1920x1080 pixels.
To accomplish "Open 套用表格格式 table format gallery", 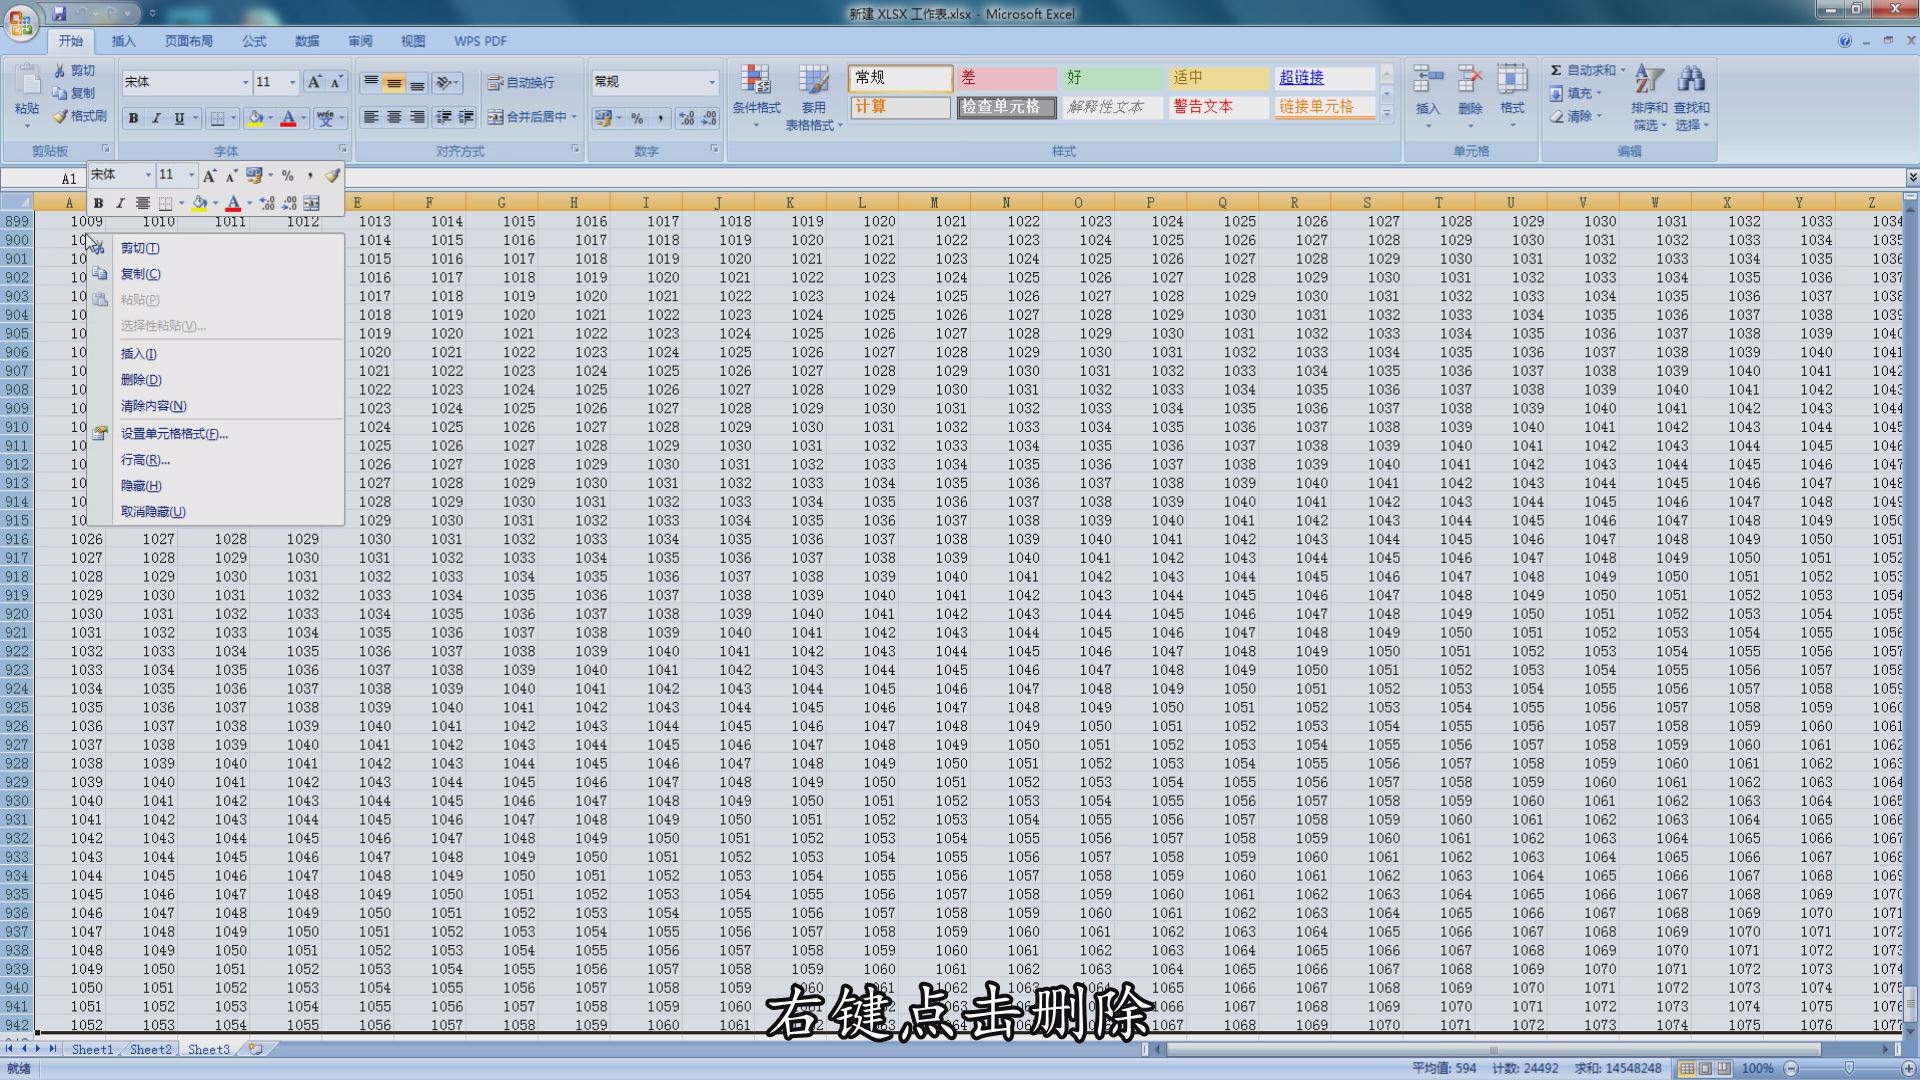I will point(812,96).
